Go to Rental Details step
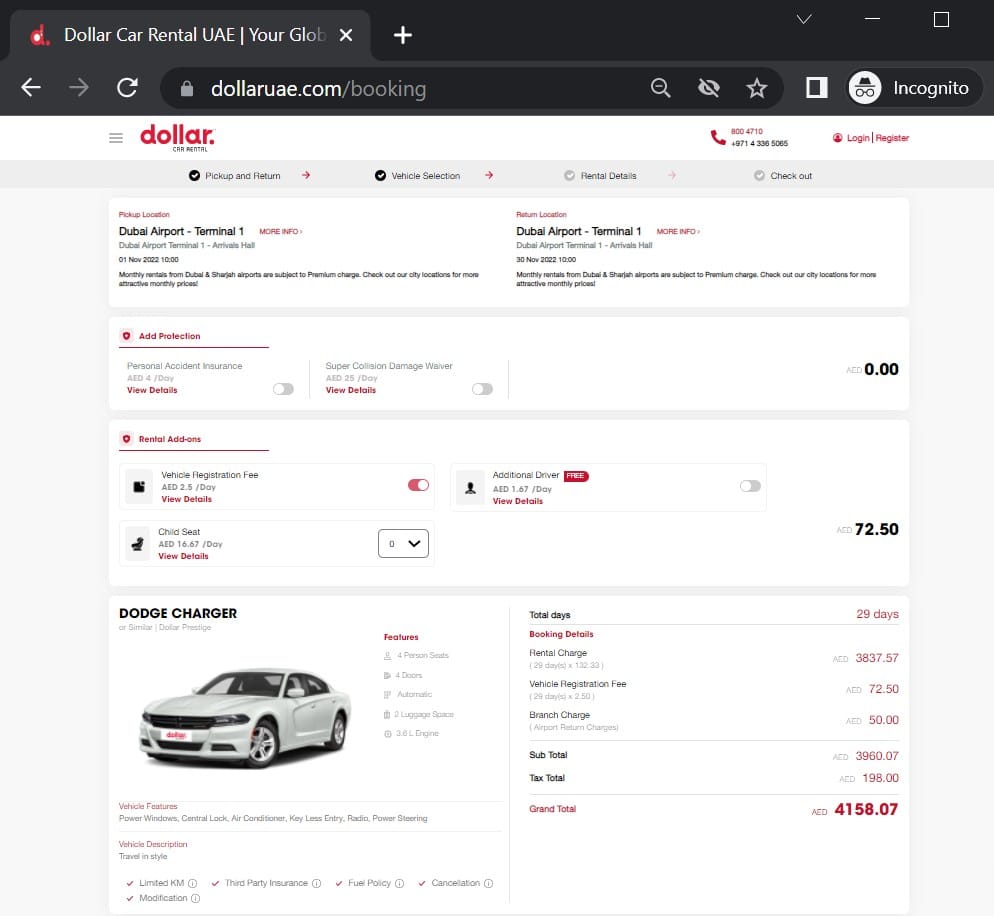 (600, 176)
